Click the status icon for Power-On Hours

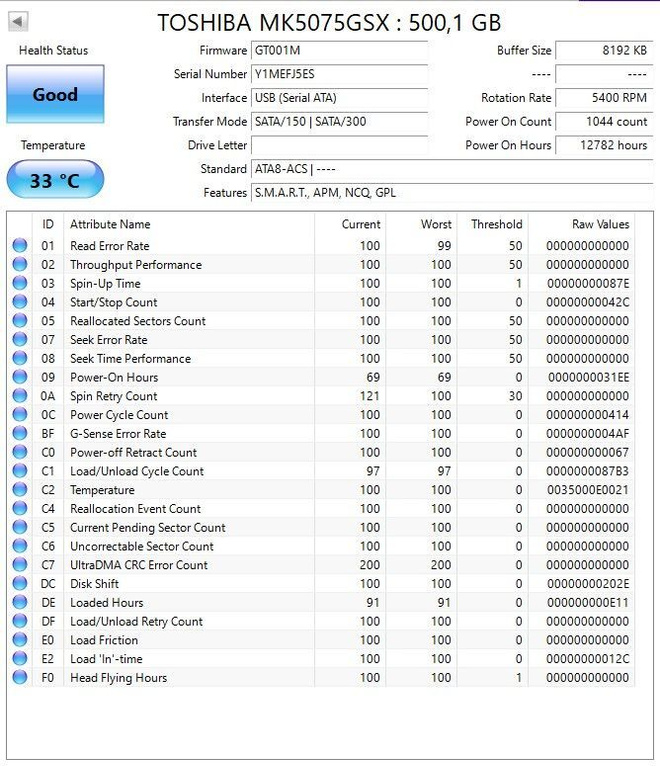[x=20, y=377]
